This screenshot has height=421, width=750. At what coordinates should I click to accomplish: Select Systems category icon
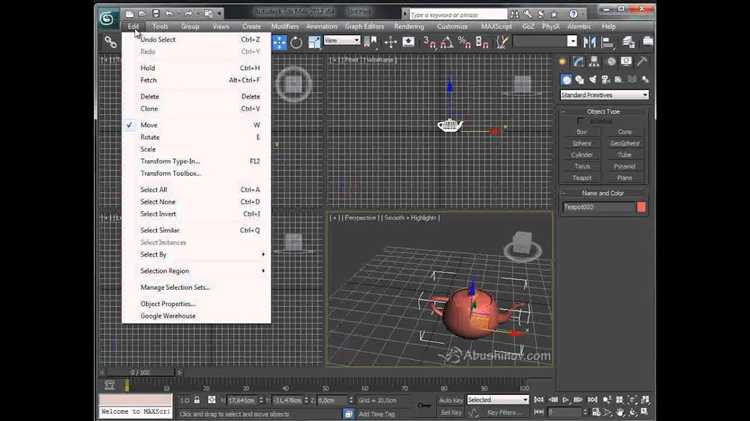[x=645, y=80]
